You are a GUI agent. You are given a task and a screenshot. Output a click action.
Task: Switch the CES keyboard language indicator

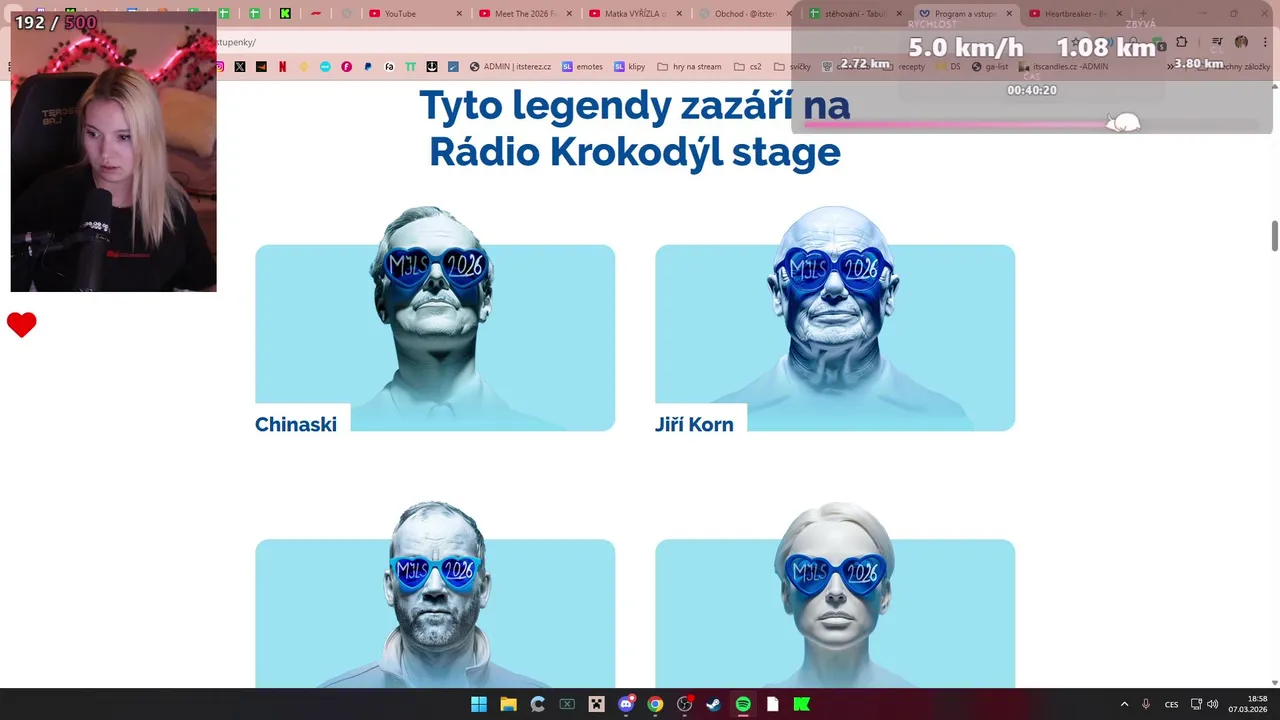[x=1171, y=704]
